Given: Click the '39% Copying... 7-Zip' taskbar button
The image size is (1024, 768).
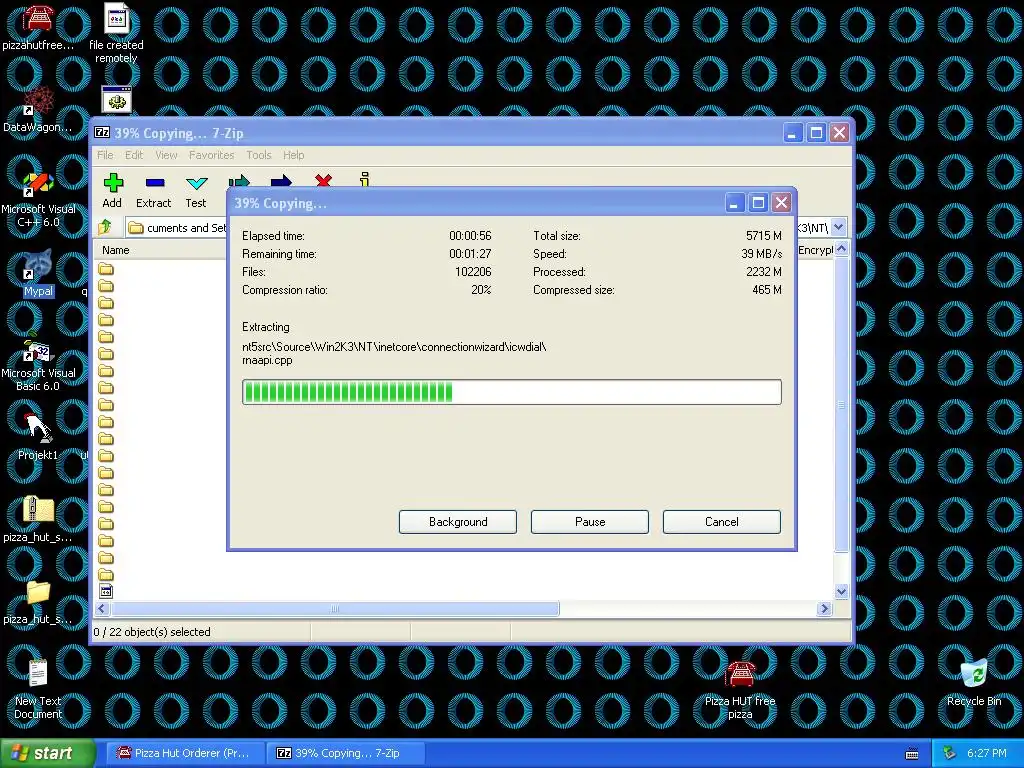Looking at the screenshot, I should tap(346, 753).
